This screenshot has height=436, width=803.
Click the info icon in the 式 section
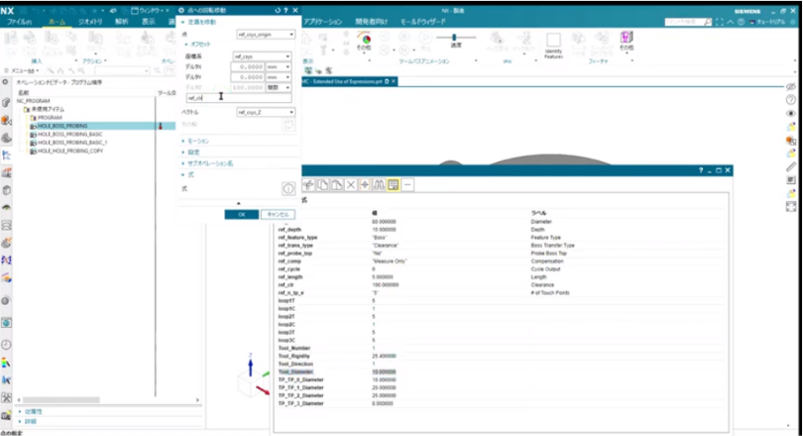click(288, 189)
